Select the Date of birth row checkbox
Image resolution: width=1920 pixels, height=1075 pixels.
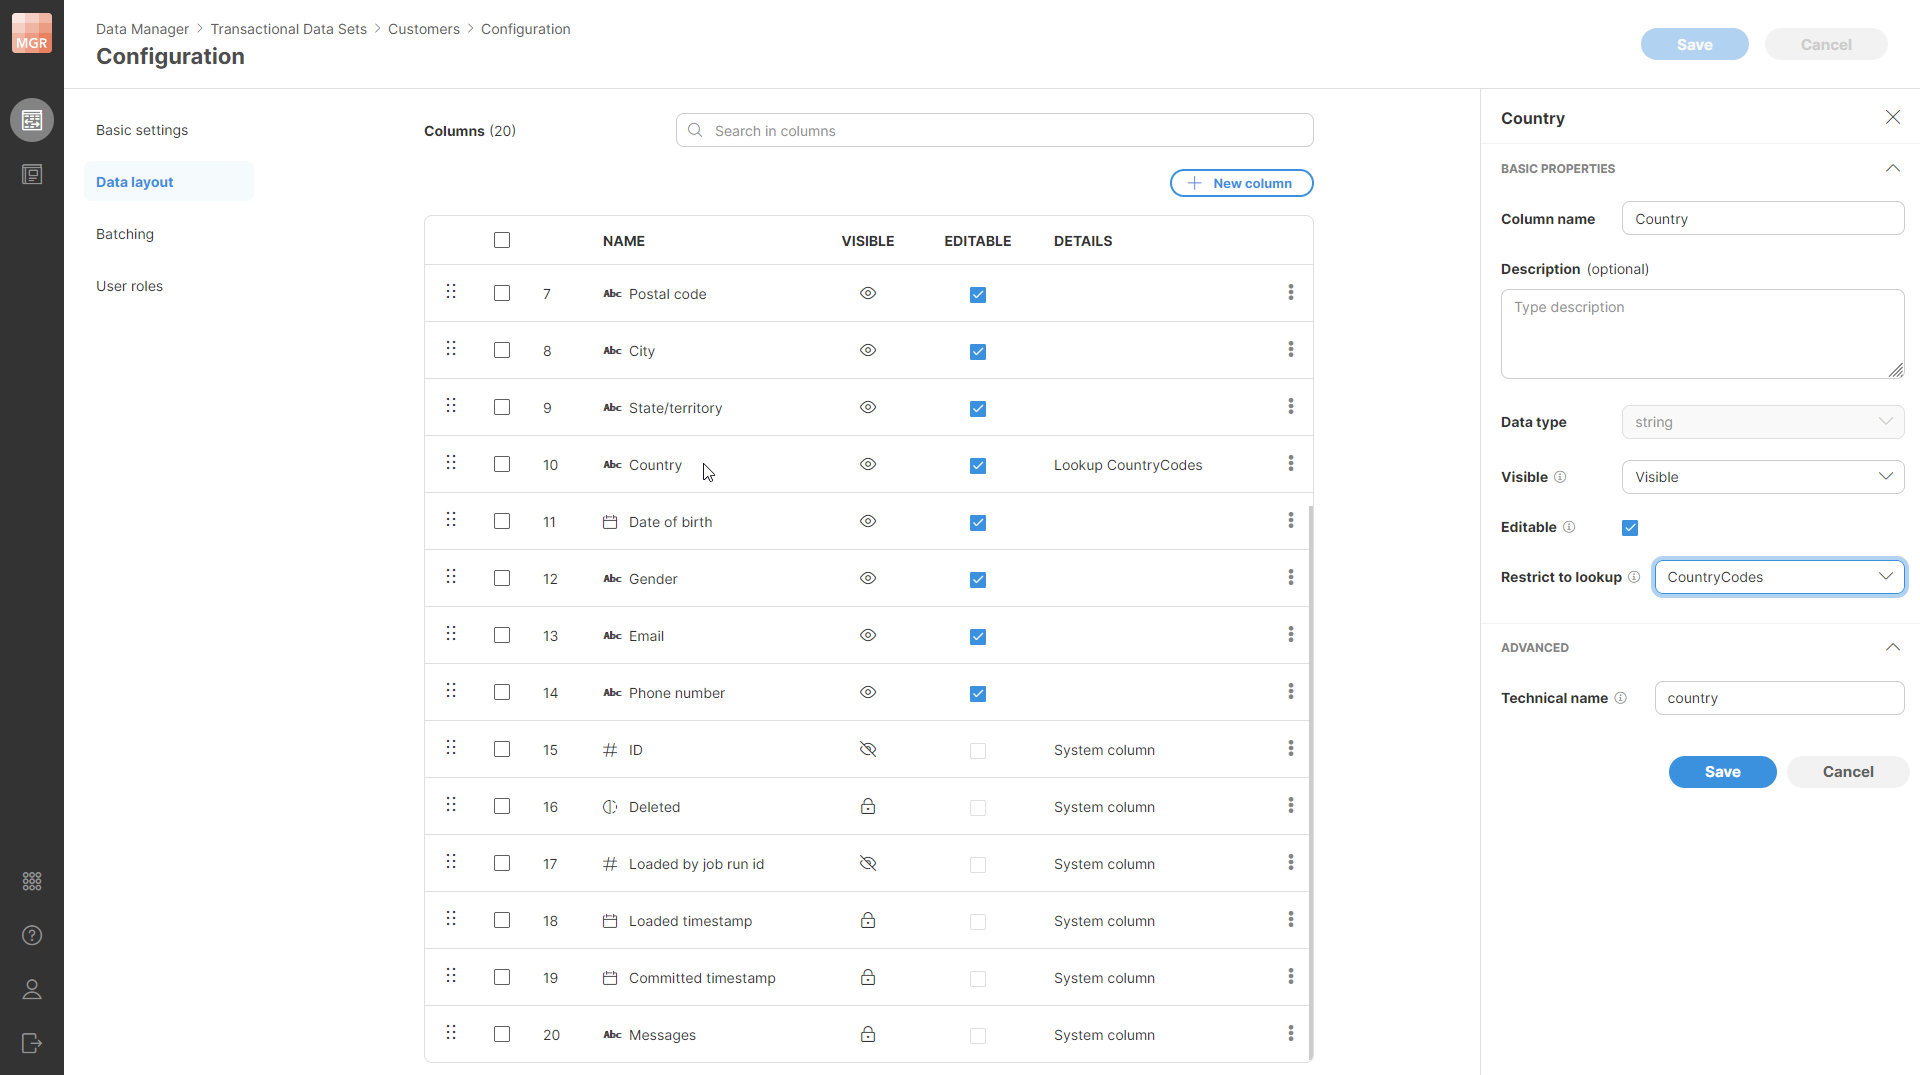pos(502,521)
